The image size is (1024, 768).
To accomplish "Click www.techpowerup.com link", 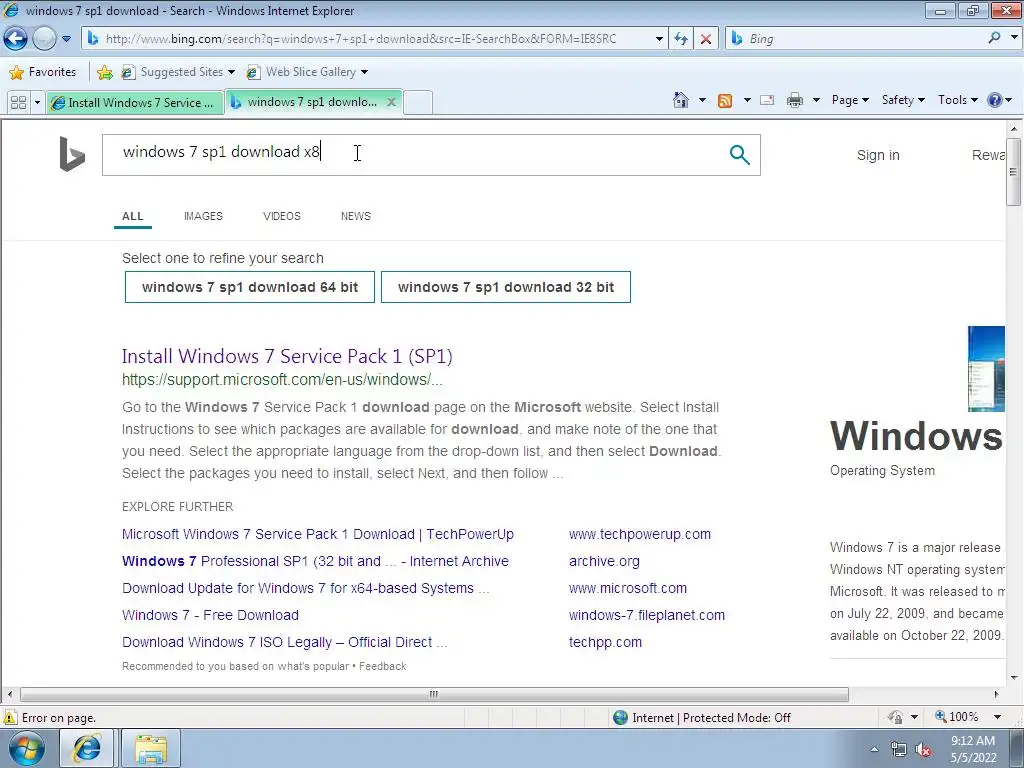I will point(639,534).
